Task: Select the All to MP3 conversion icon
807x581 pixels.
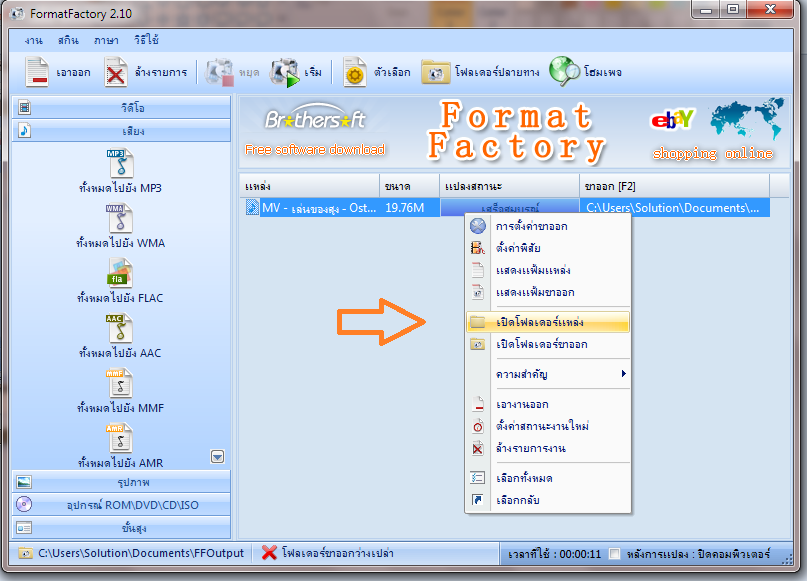Action: click(120, 163)
